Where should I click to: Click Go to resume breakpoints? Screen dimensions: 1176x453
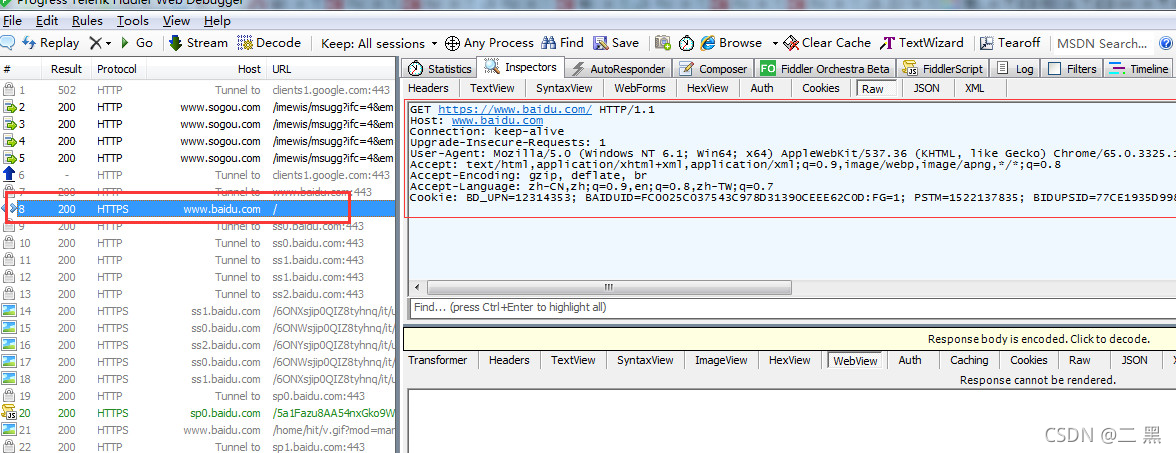[x=136, y=43]
